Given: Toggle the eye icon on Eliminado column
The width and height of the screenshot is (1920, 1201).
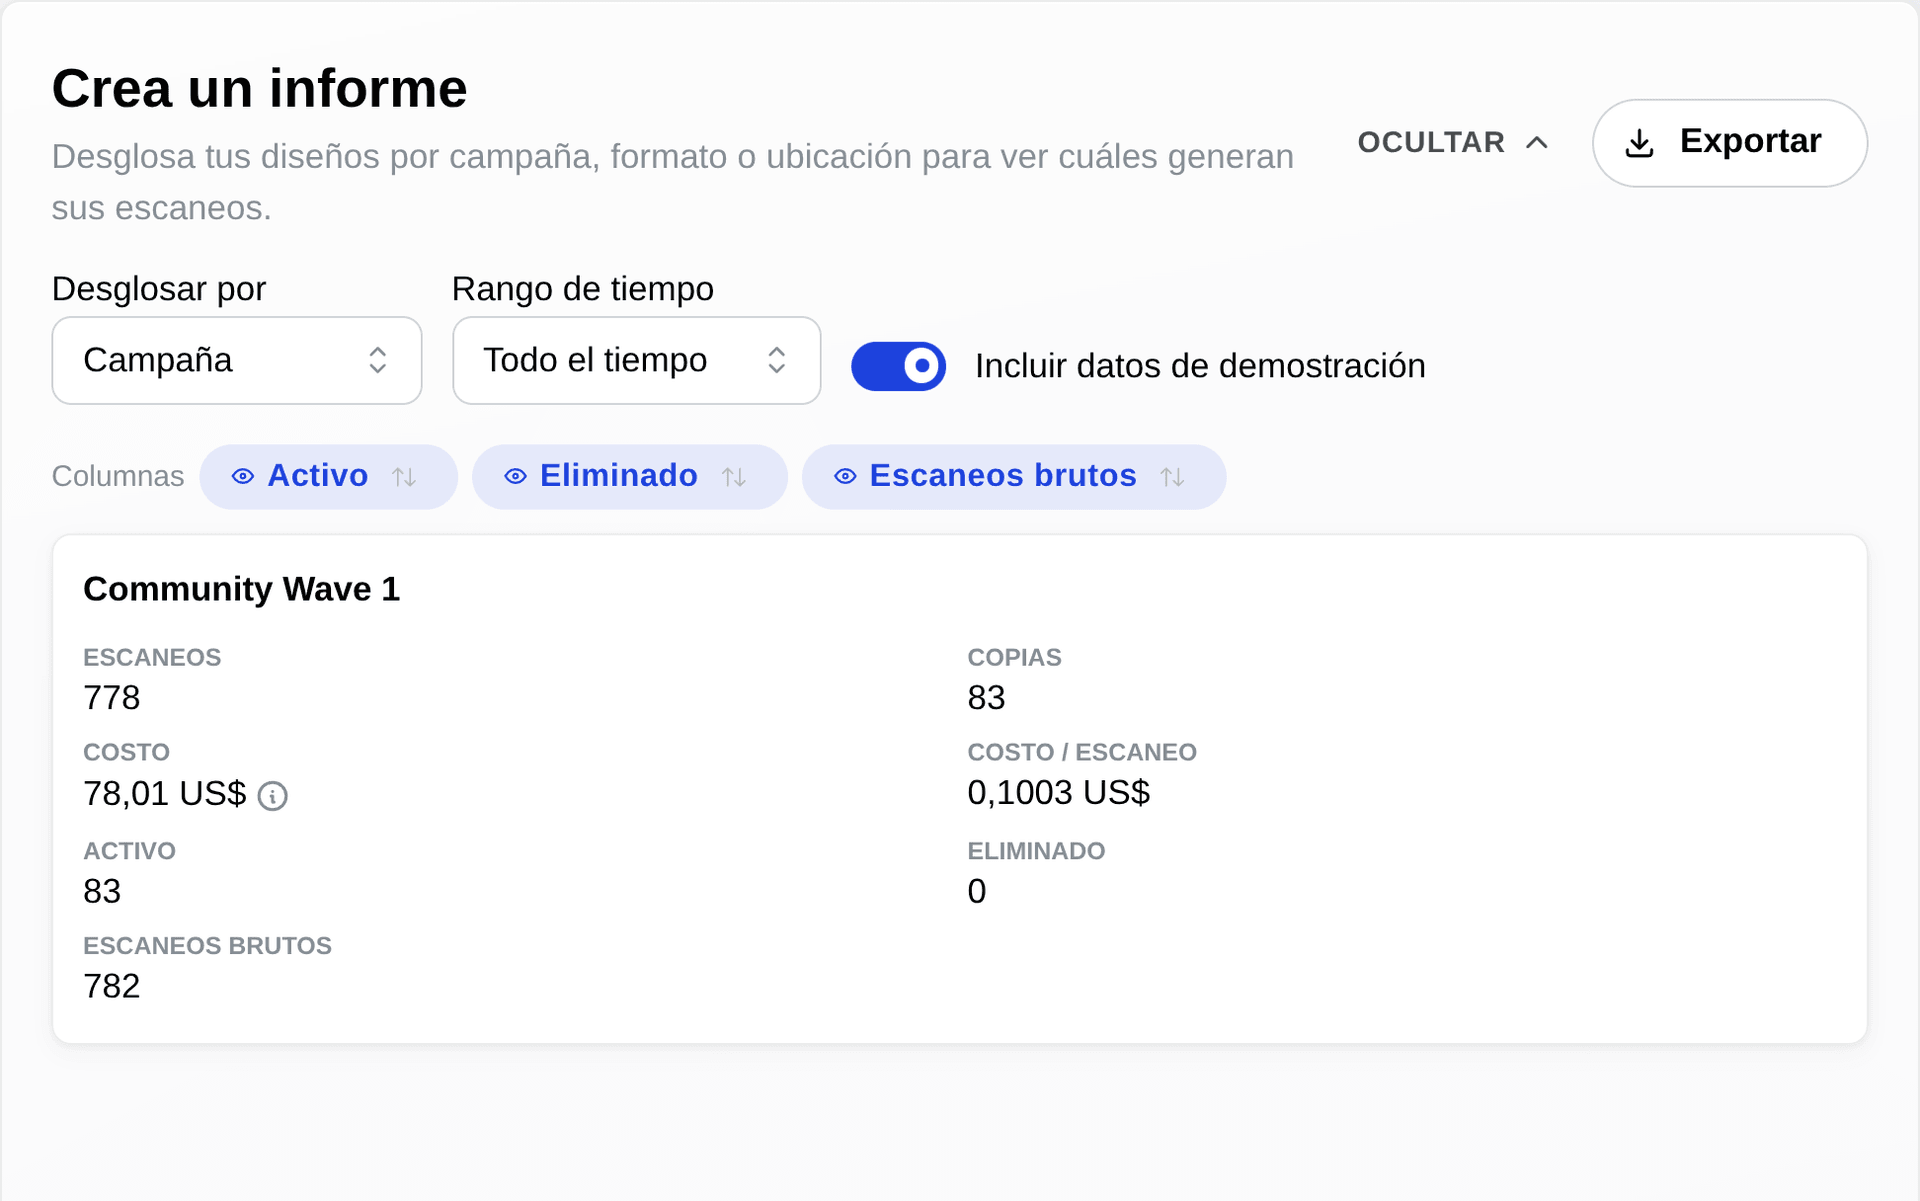Looking at the screenshot, I should click(x=515, y=476).
